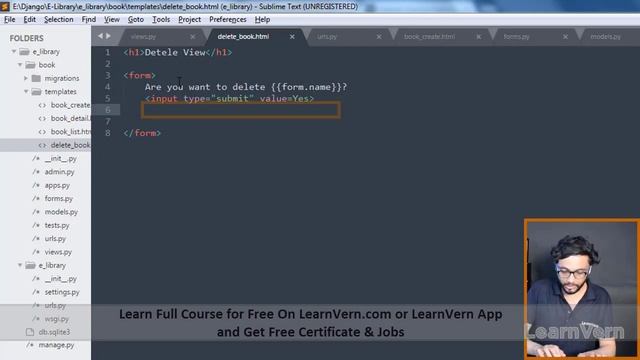Click the input type submit line
The width and height of the screenshot is (640, 360).
click(x=229, y=99)
